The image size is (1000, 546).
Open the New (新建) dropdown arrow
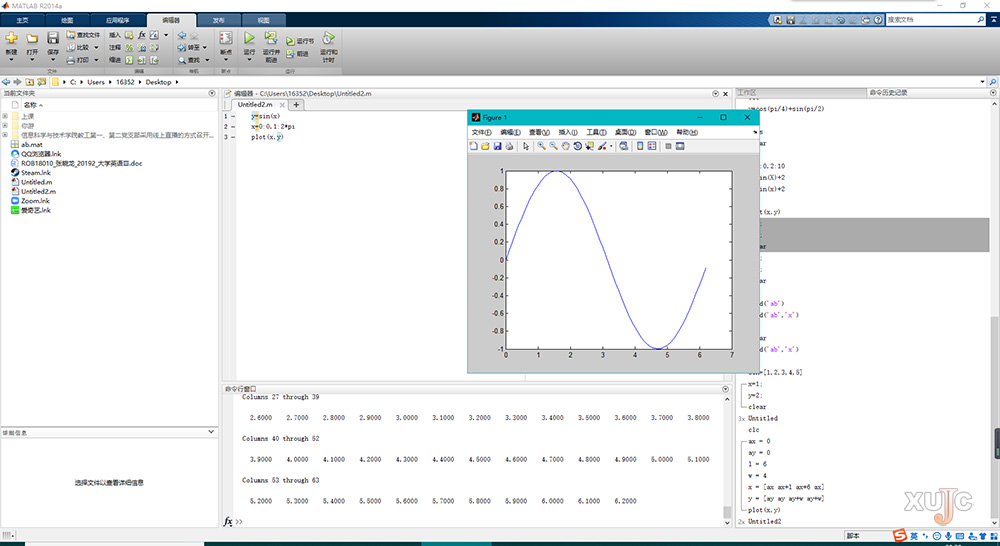click(x=12, y=60)
